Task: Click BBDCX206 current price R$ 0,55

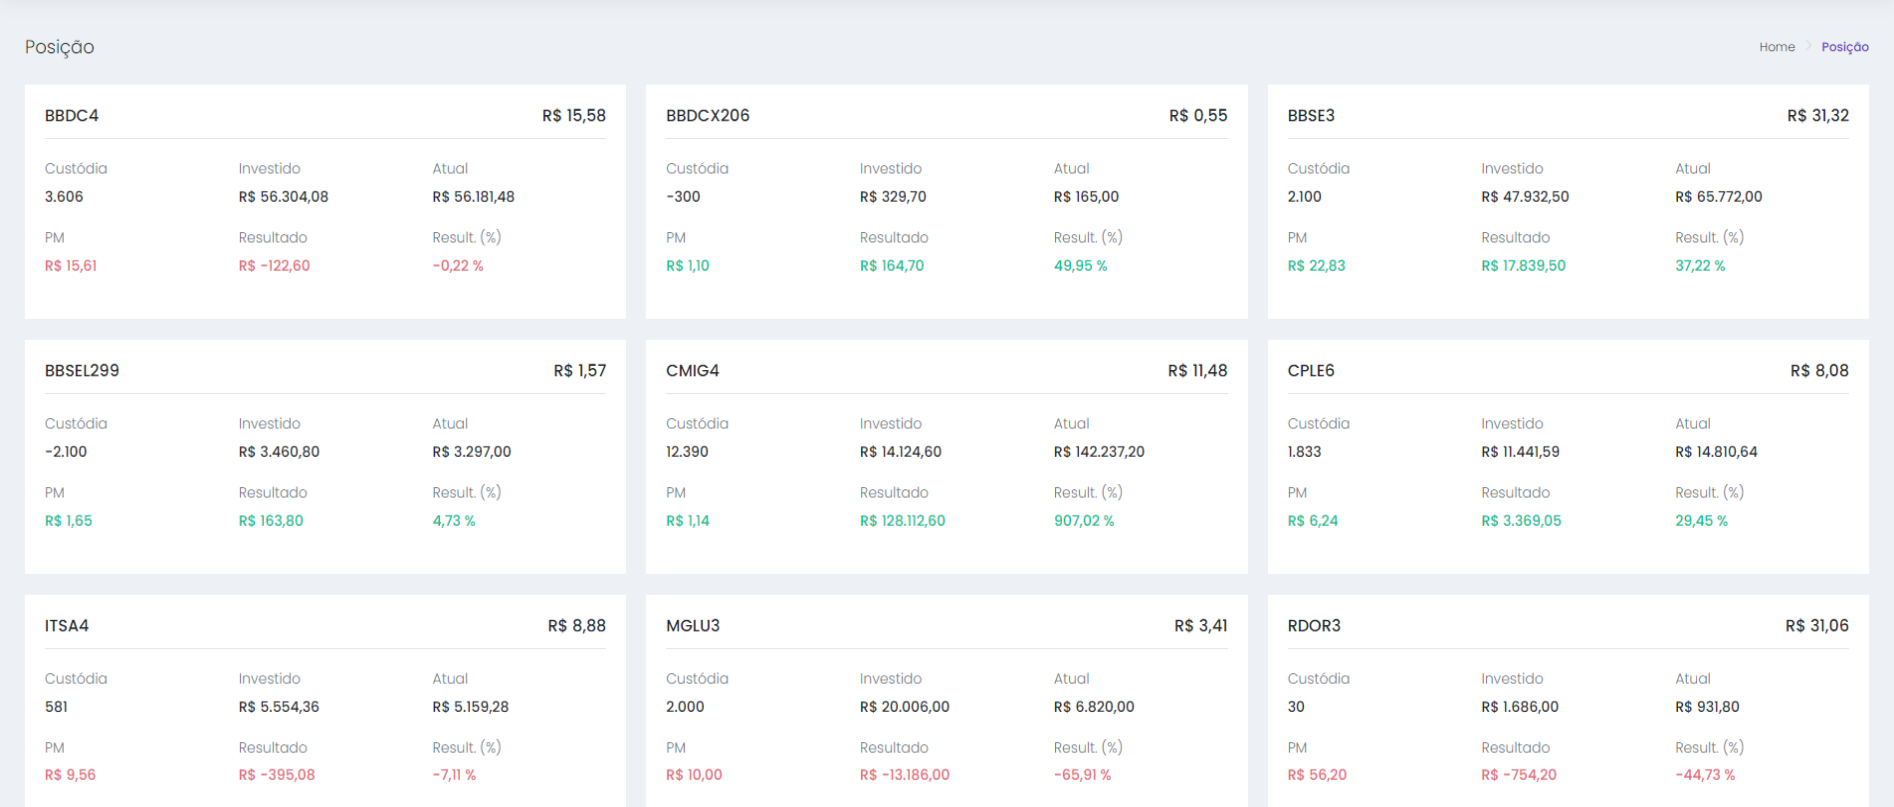Action: [1198, 116]
